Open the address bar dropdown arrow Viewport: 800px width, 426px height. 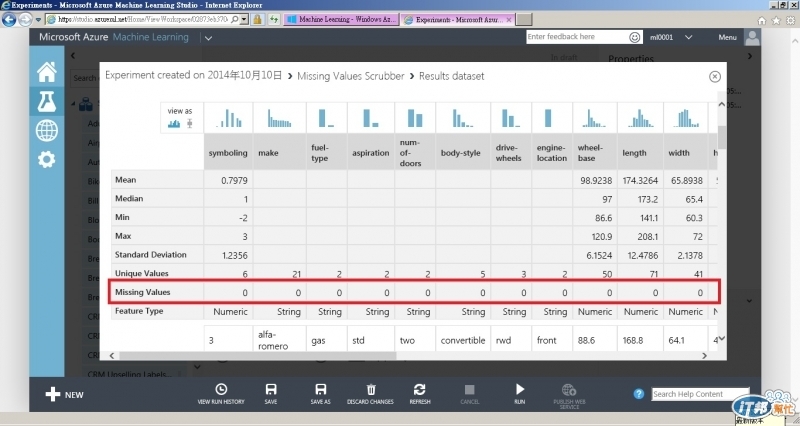click(x=244, y=19)
